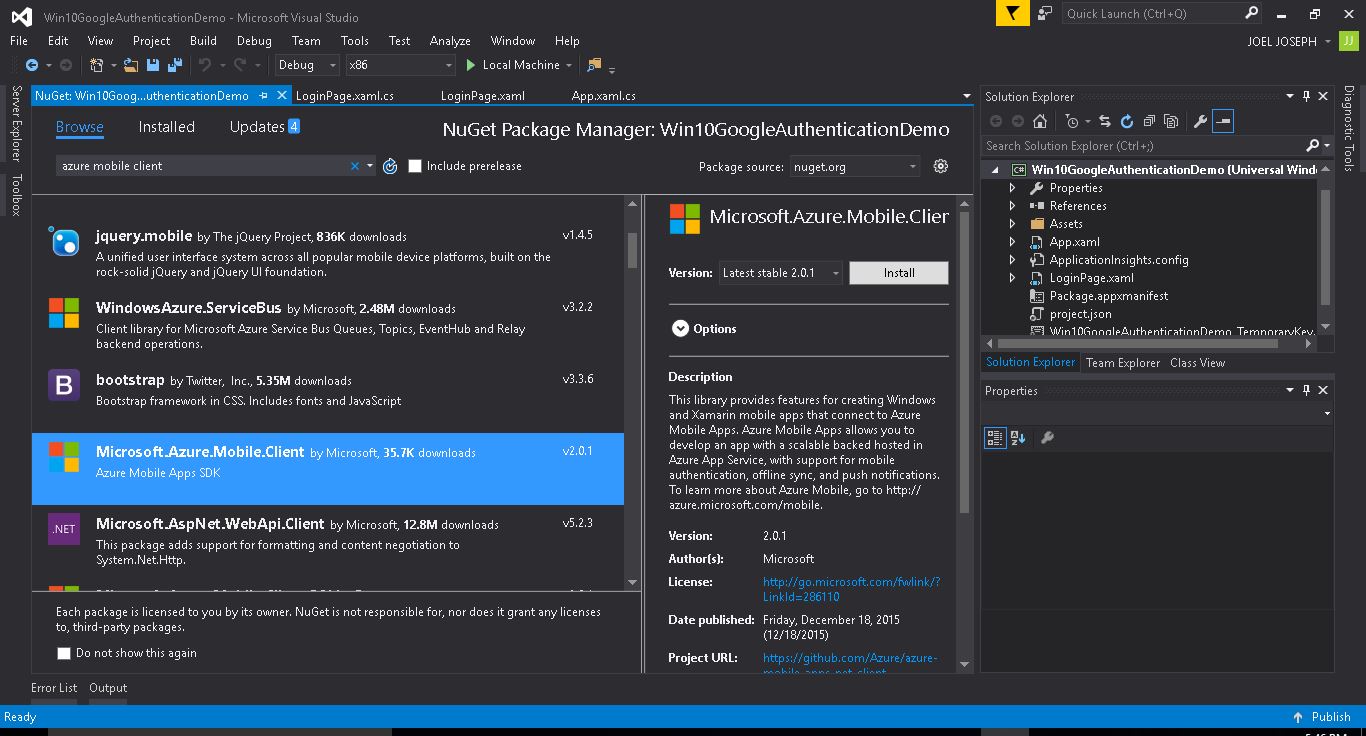
Task: Click the Solution Explorer Home icon
Action: click(x=1040, y=121)
